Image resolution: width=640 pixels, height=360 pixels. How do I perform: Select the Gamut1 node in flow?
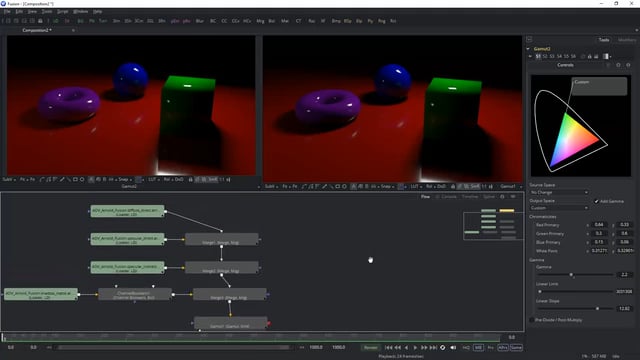click(231, 323)
